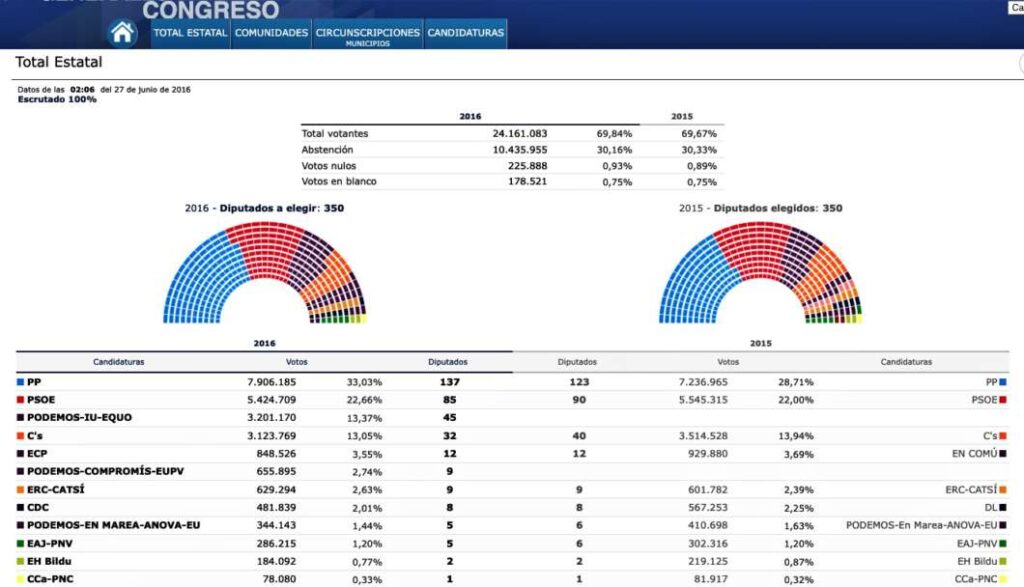Go to the Candidaturas tab
This screenshot has width=1024, height=587.
(465, 33)
